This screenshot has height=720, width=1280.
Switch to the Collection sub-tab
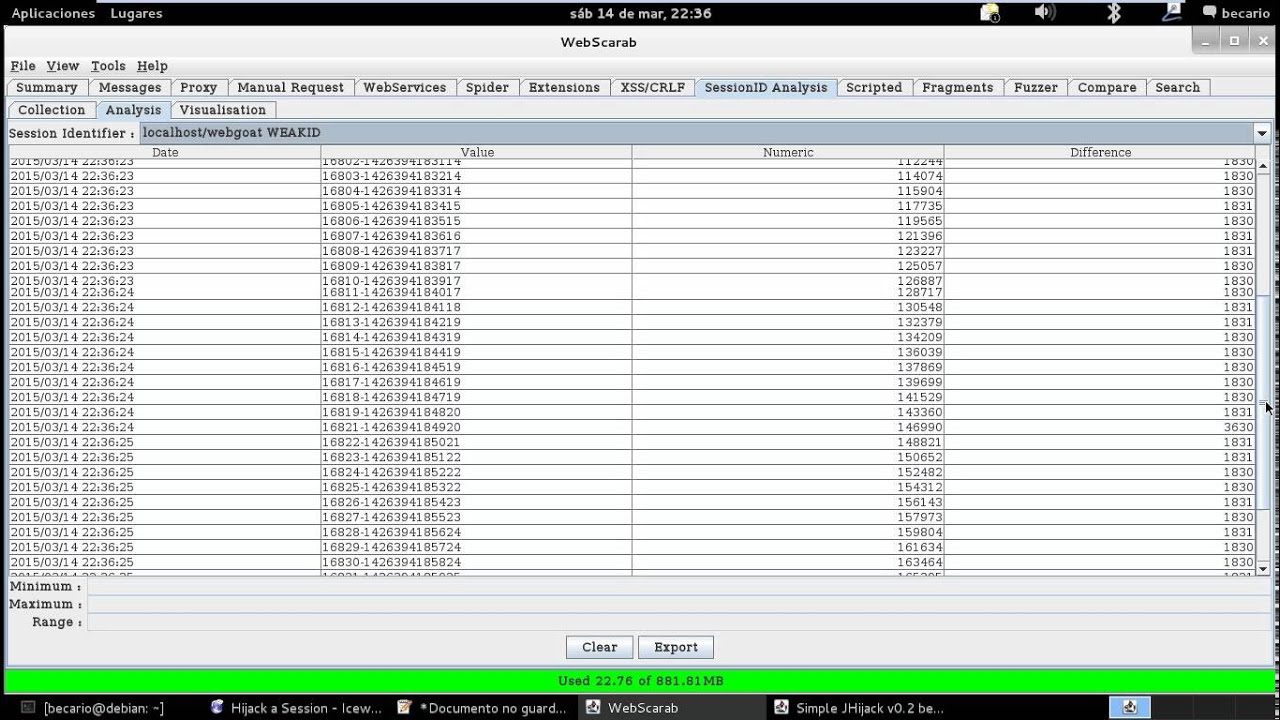click(x=52, y=110)
